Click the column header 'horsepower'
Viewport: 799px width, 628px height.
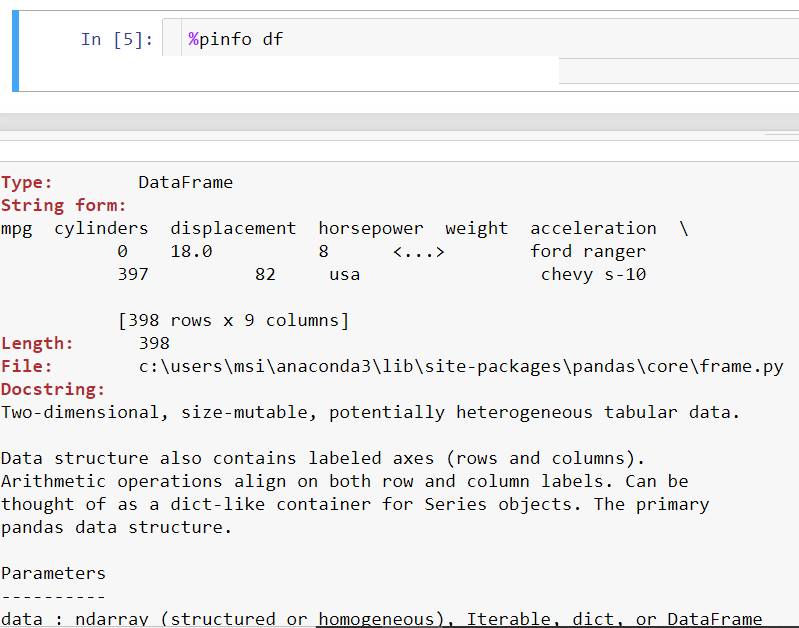(371, 228)
